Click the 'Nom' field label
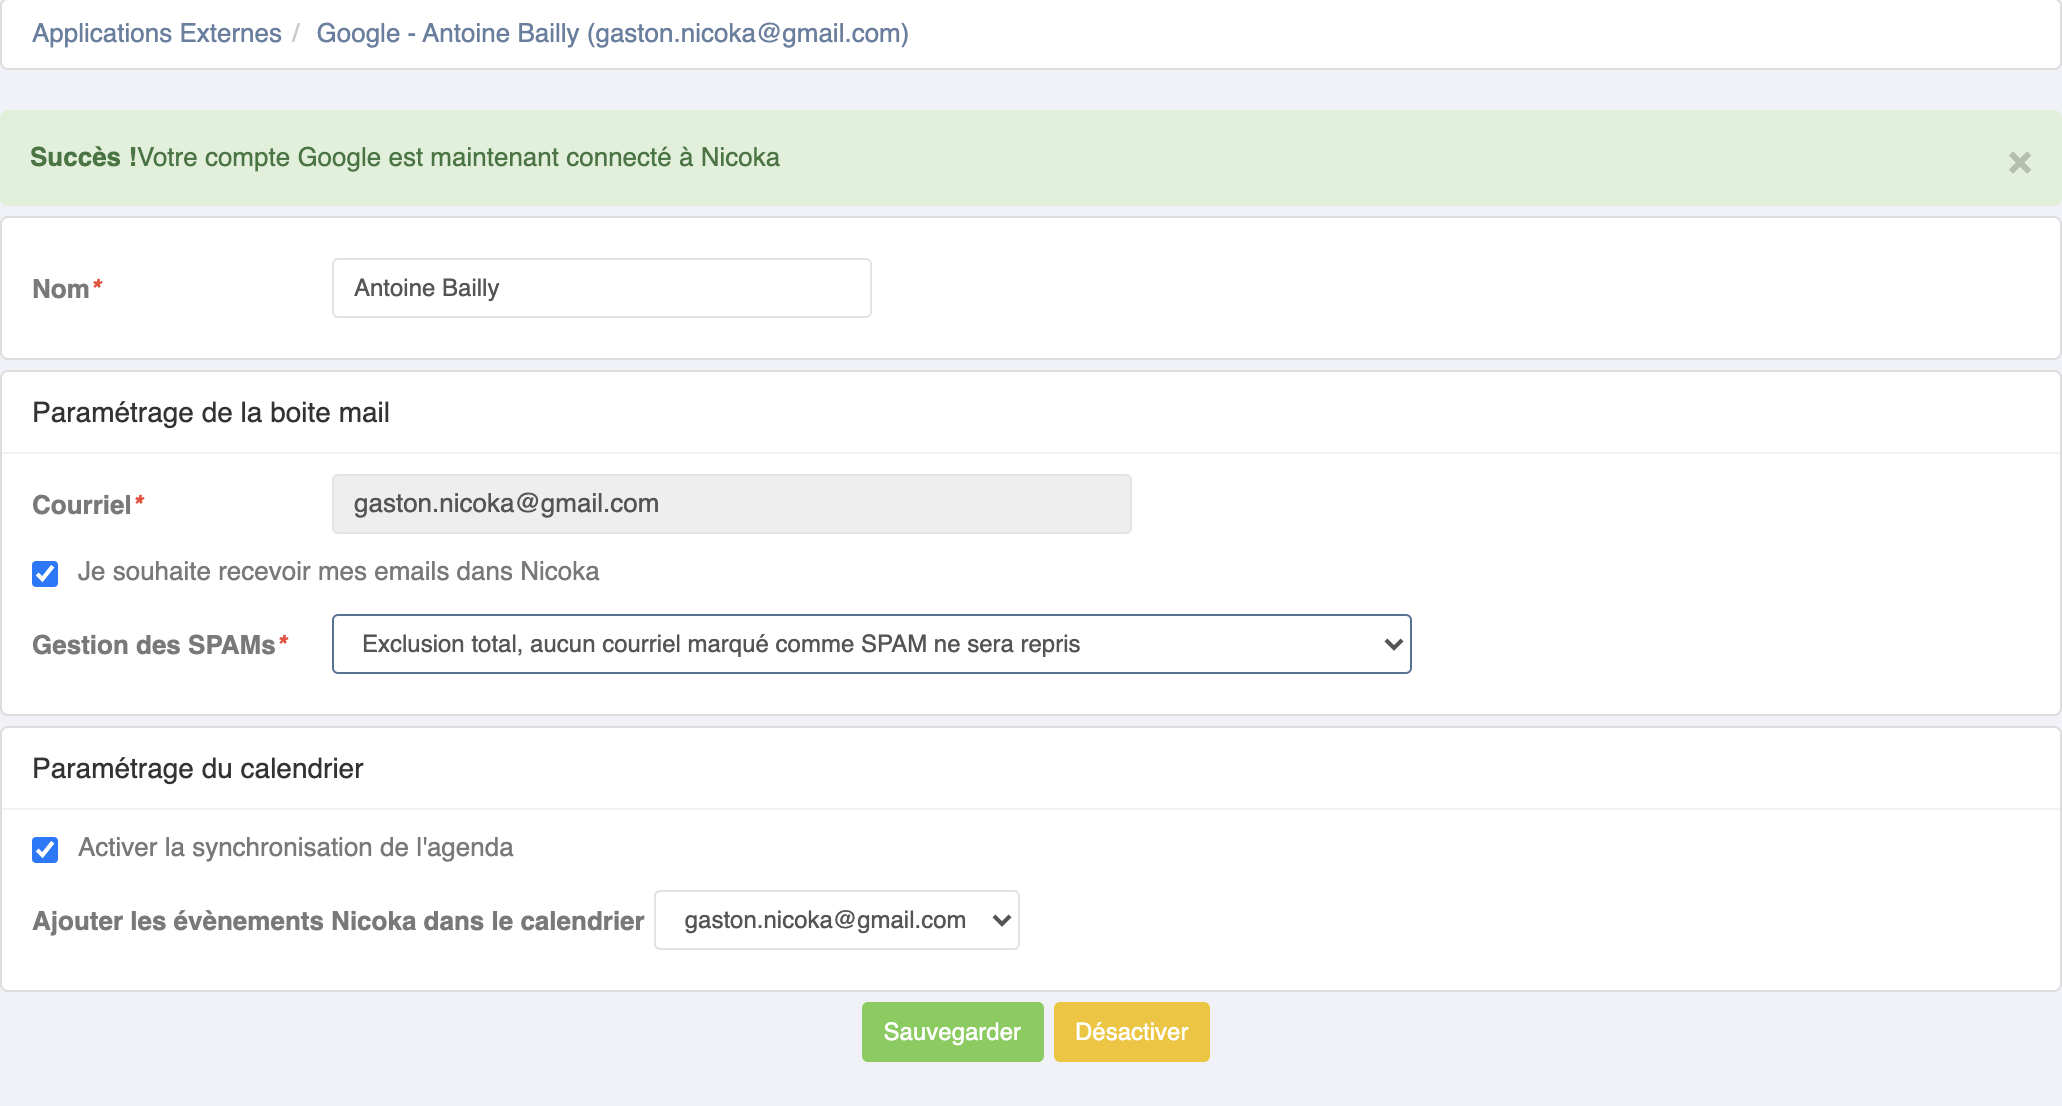The height and width of the screenshot is (1106, 2062). (x=61, y=289)
